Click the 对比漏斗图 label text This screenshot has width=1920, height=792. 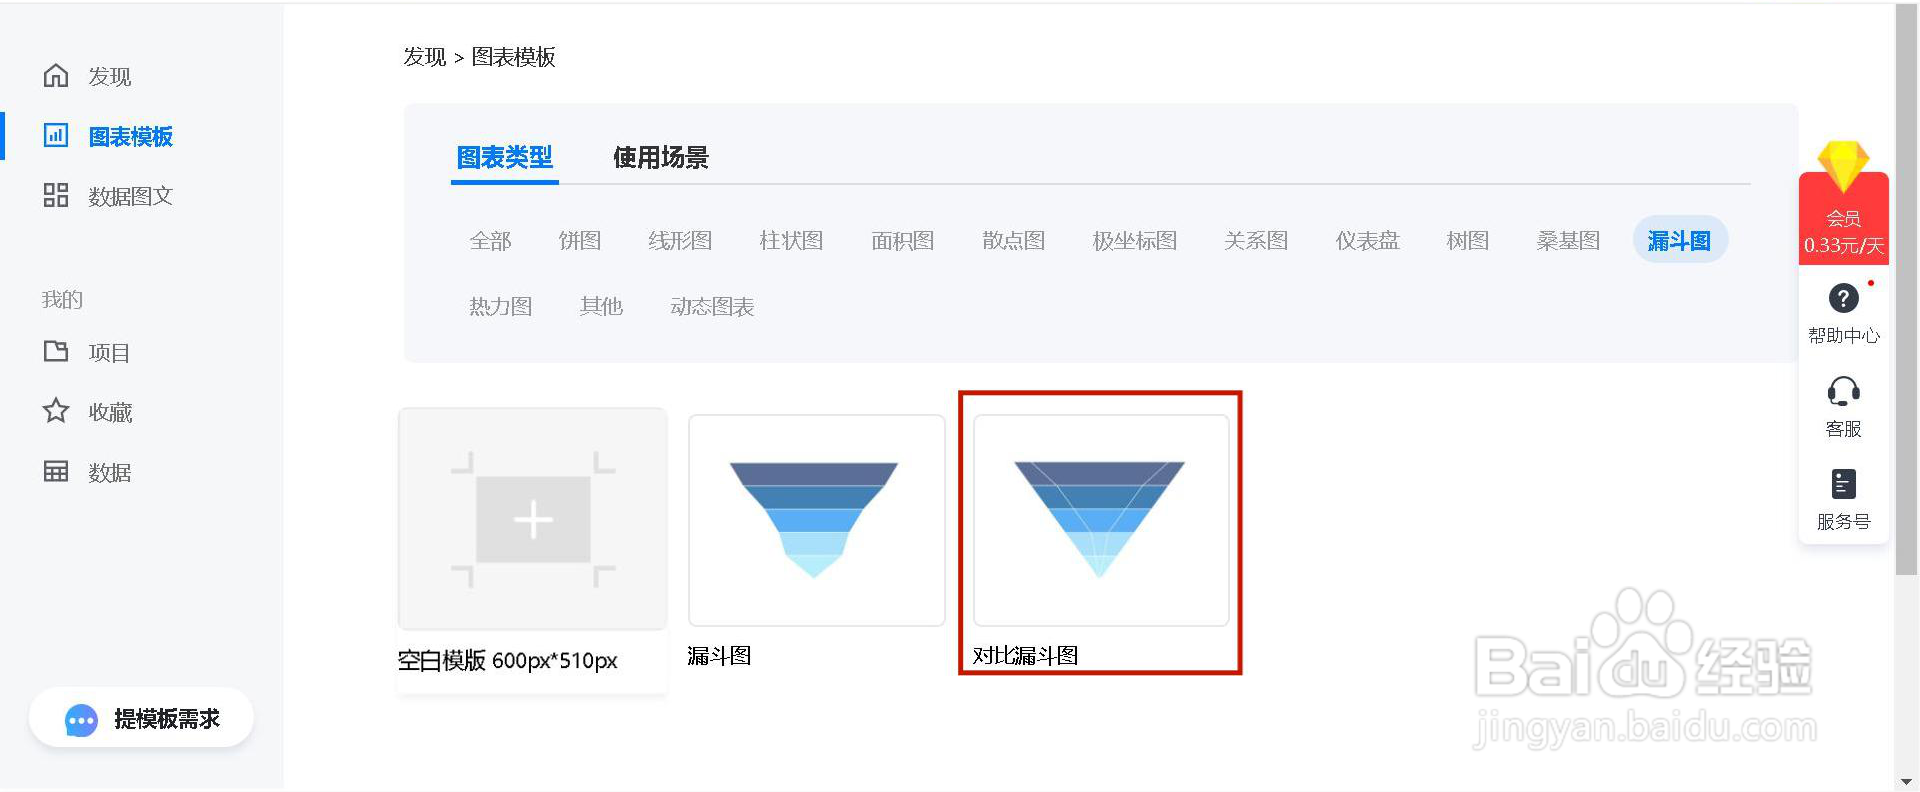(1025, 656)
